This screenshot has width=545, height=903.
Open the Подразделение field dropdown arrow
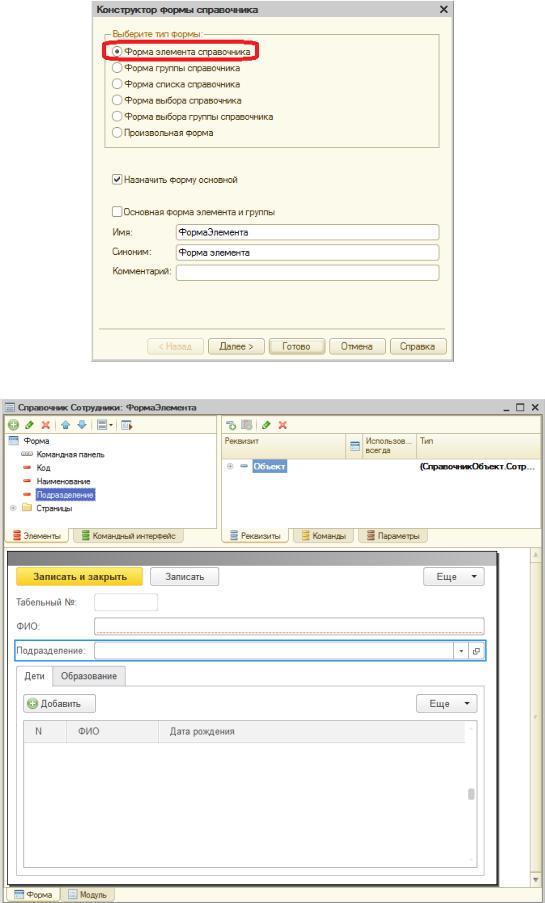[x=461, y=651]
